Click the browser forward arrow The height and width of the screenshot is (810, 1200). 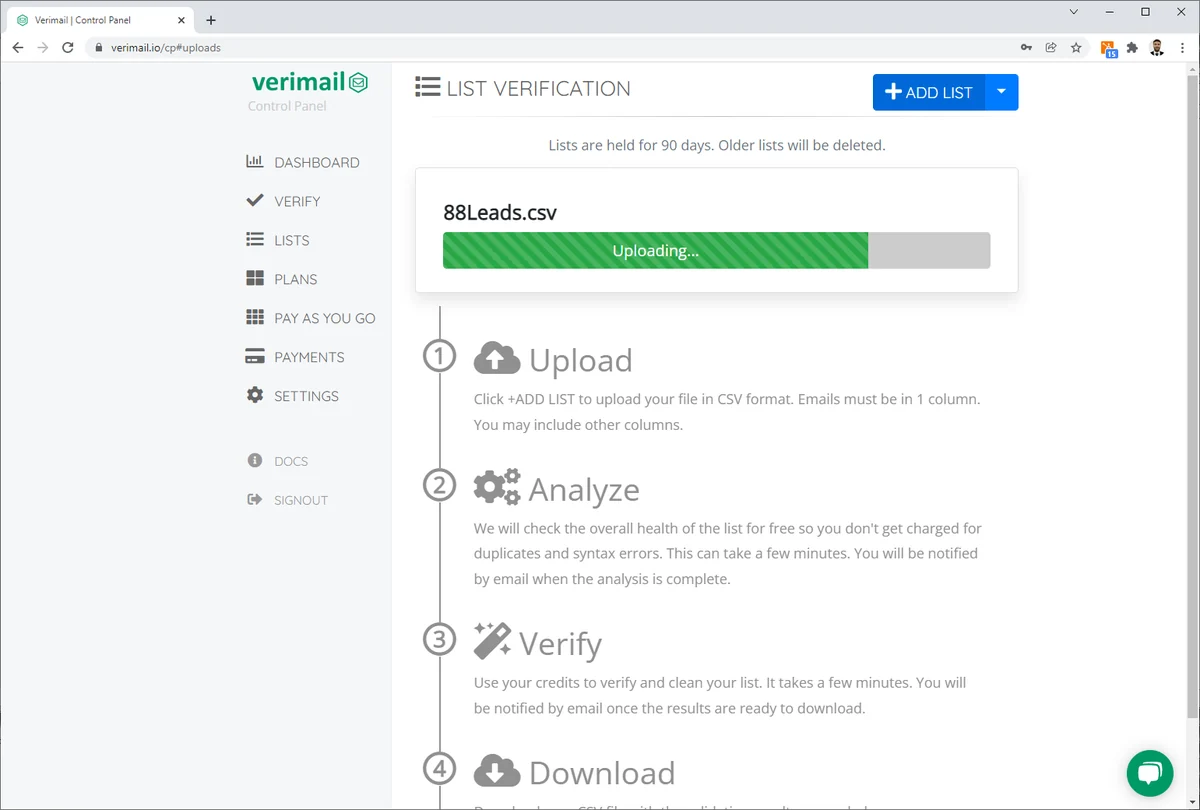[x=43, y=47]
